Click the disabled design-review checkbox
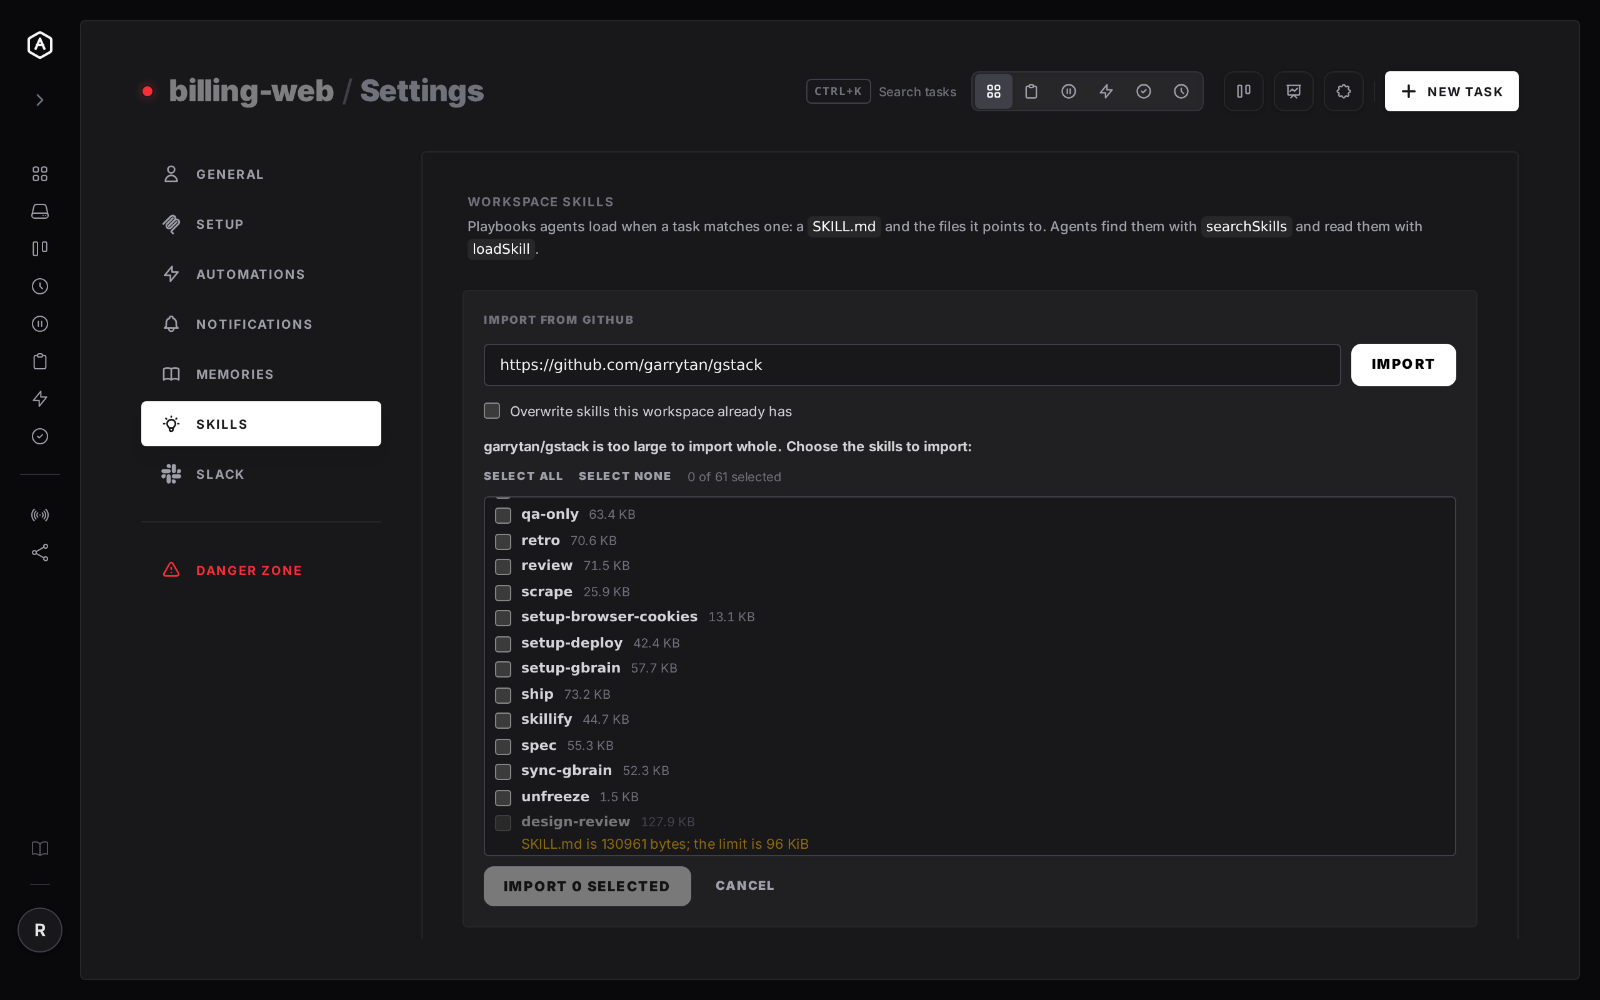This screenshot has width=1600, height=1000. (x=503, y=823)
